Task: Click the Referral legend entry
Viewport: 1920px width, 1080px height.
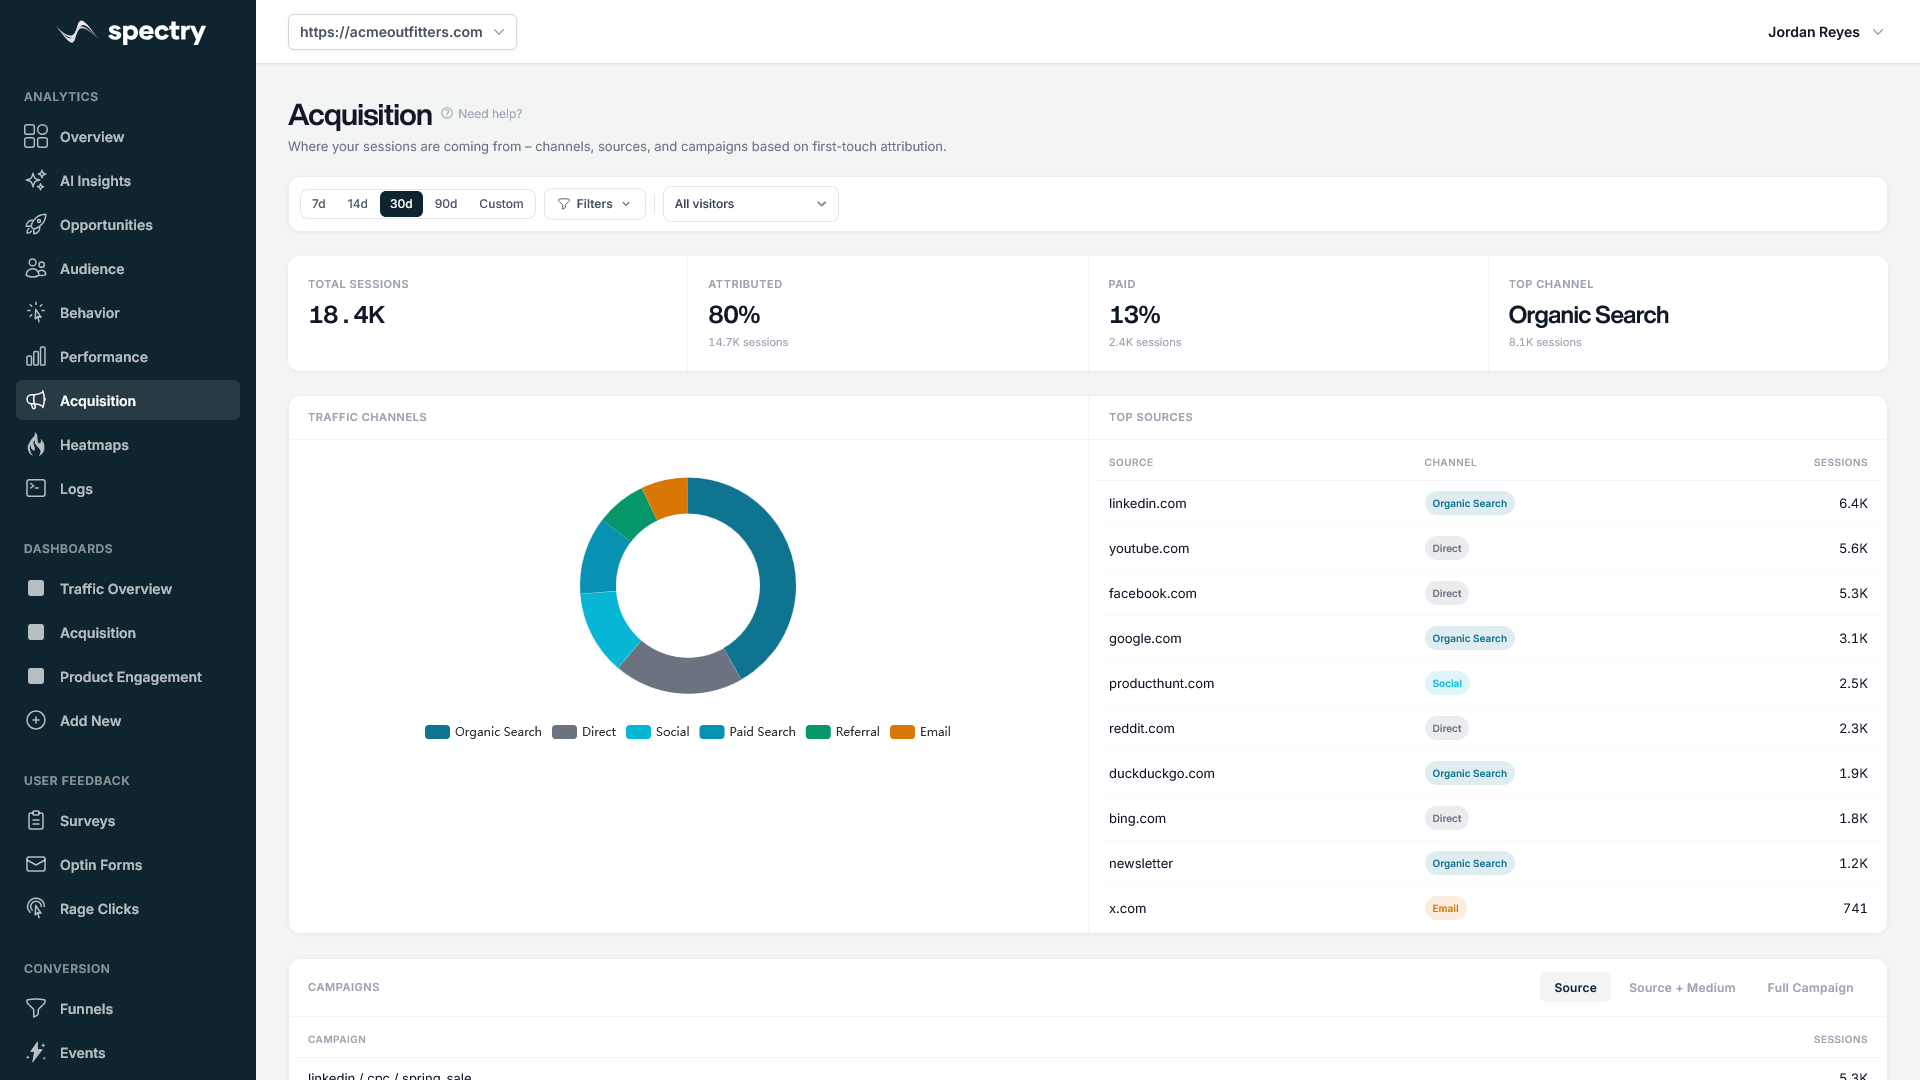Action: tap(843, 732)
